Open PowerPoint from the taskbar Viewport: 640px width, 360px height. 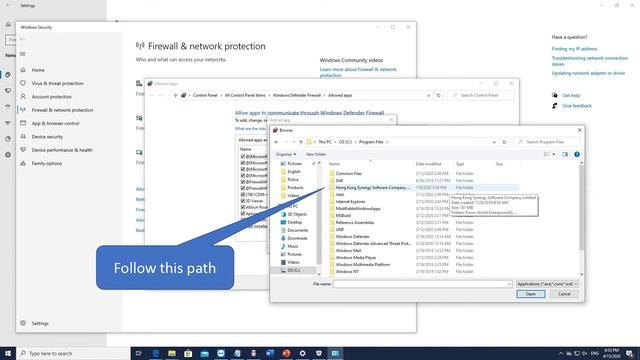tap(286, 353)
